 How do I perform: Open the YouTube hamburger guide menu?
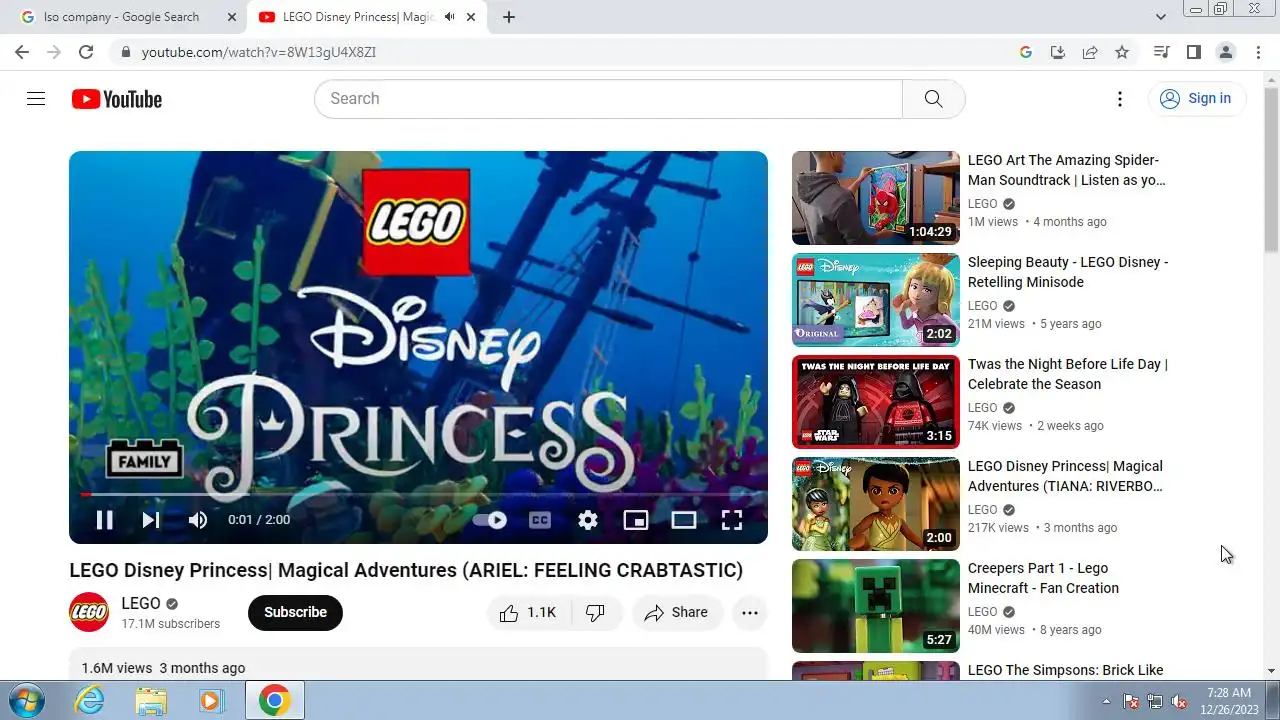pyautogui.click(x=36, y=98)
